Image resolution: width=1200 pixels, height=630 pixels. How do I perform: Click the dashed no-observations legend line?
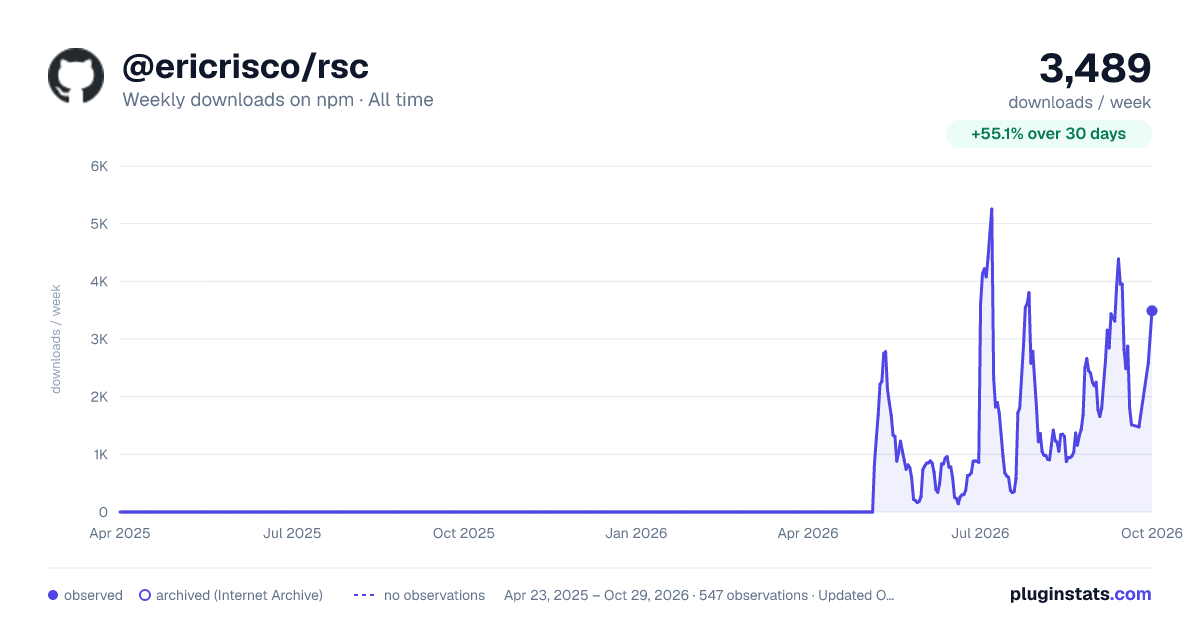pos(364,595)
